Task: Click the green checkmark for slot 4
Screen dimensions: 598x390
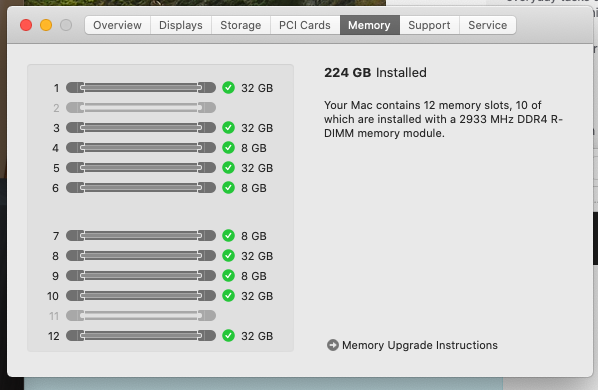Action: (228, 148)
